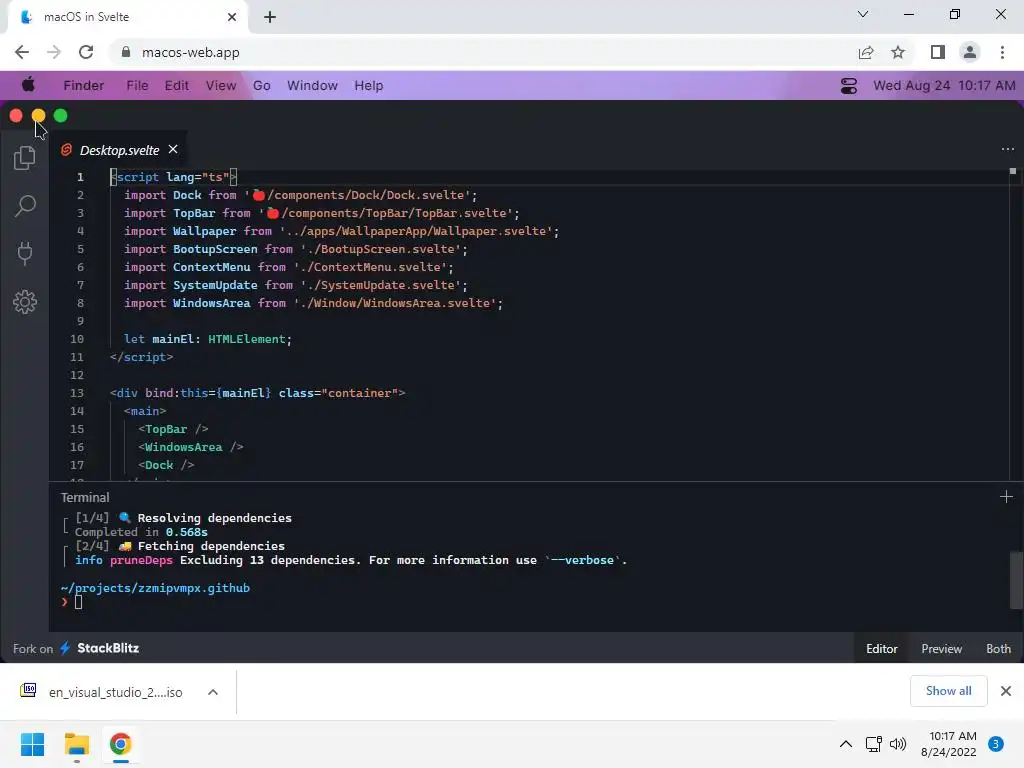
Task: Click the browser Back arrow
Action: (22, 52)
